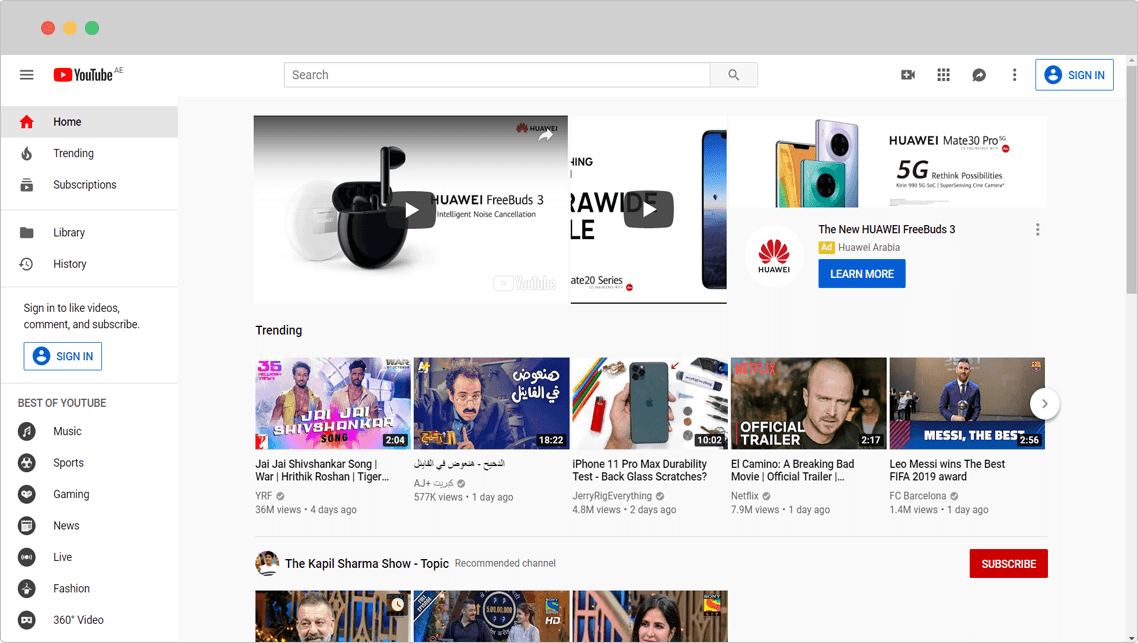Screen dimensions: 1138x643
Task: Open JerryRigEverything channel link
Action: tap(612, 496)
